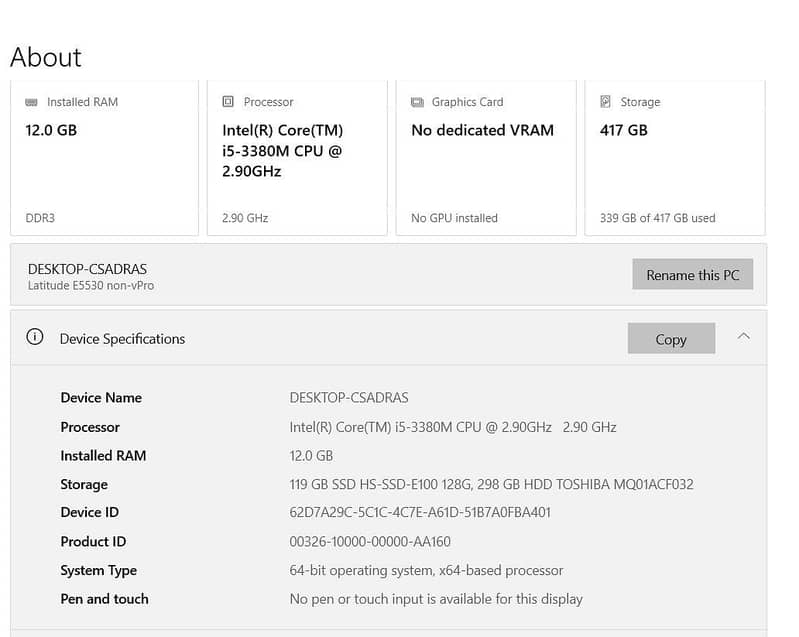Select the No dedicated VRAM text

483,130
